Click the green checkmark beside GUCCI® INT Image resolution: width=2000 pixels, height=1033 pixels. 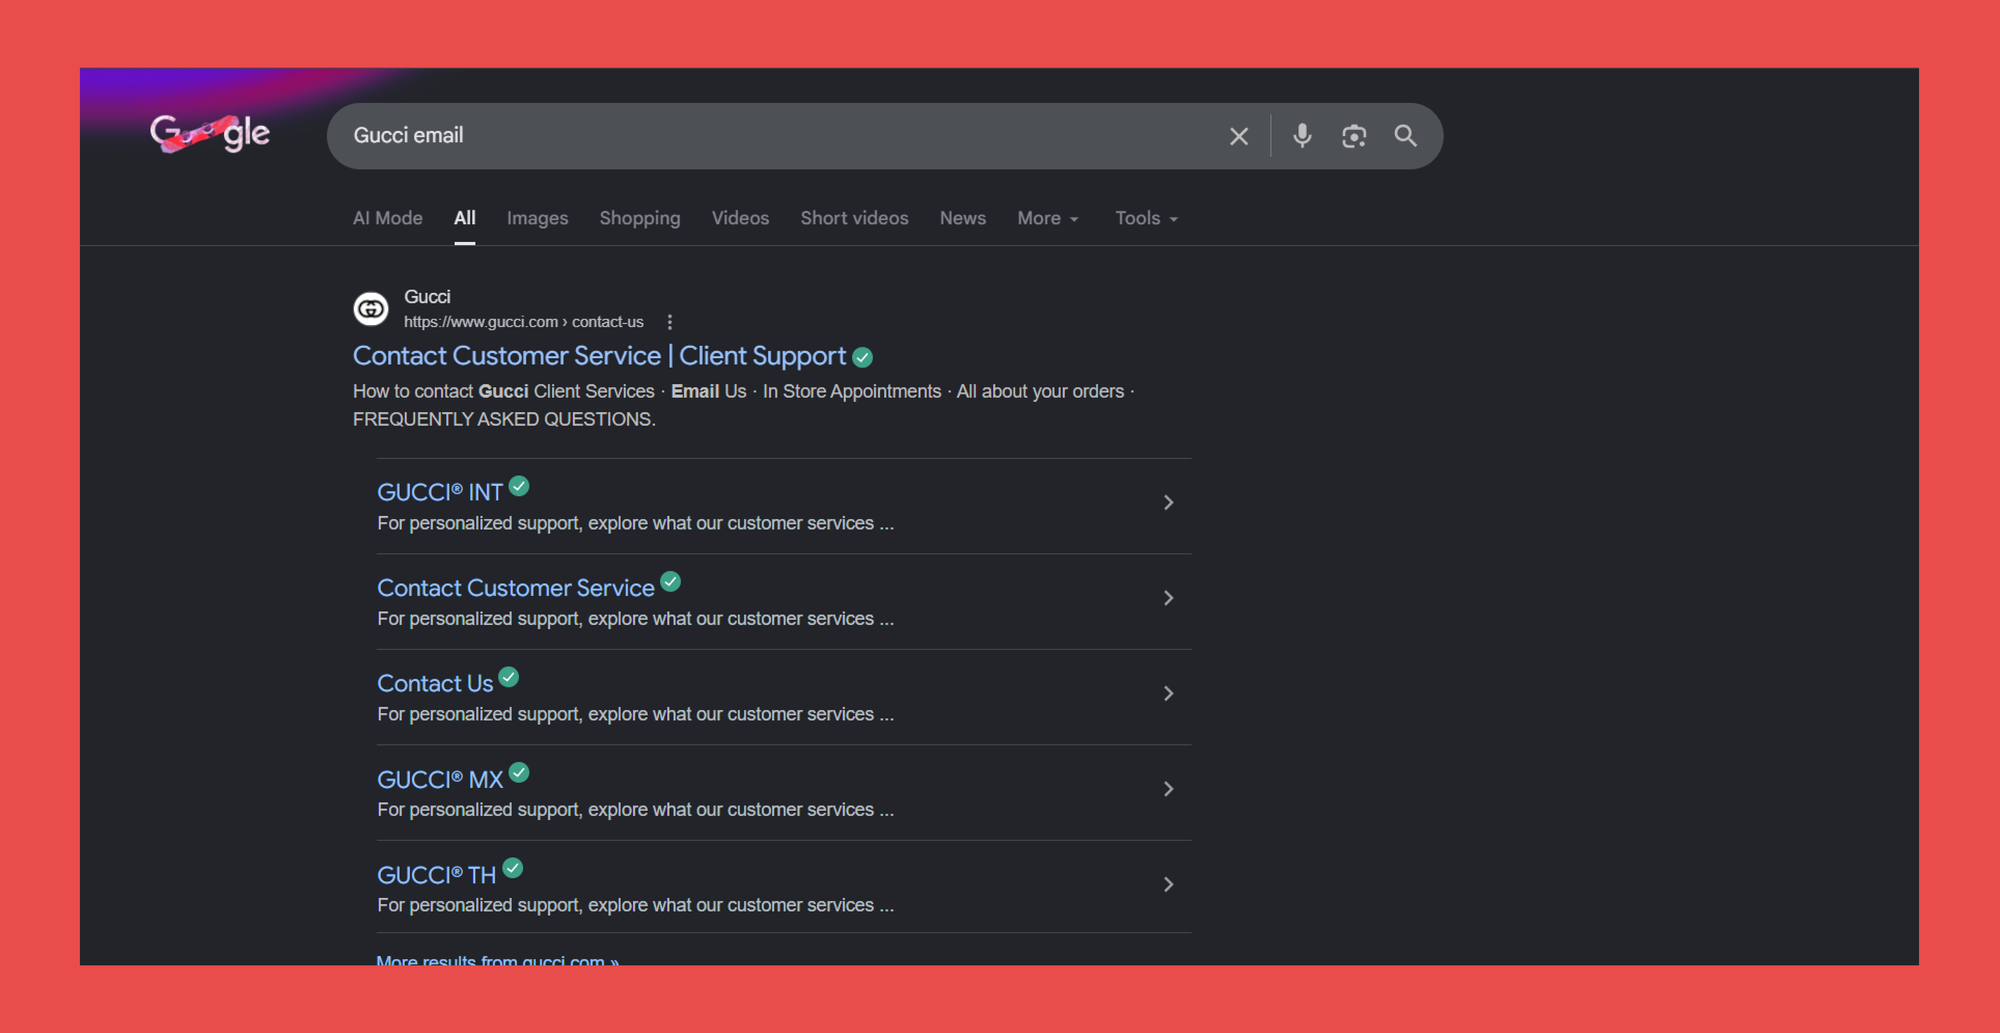click(x=519, y=487)
